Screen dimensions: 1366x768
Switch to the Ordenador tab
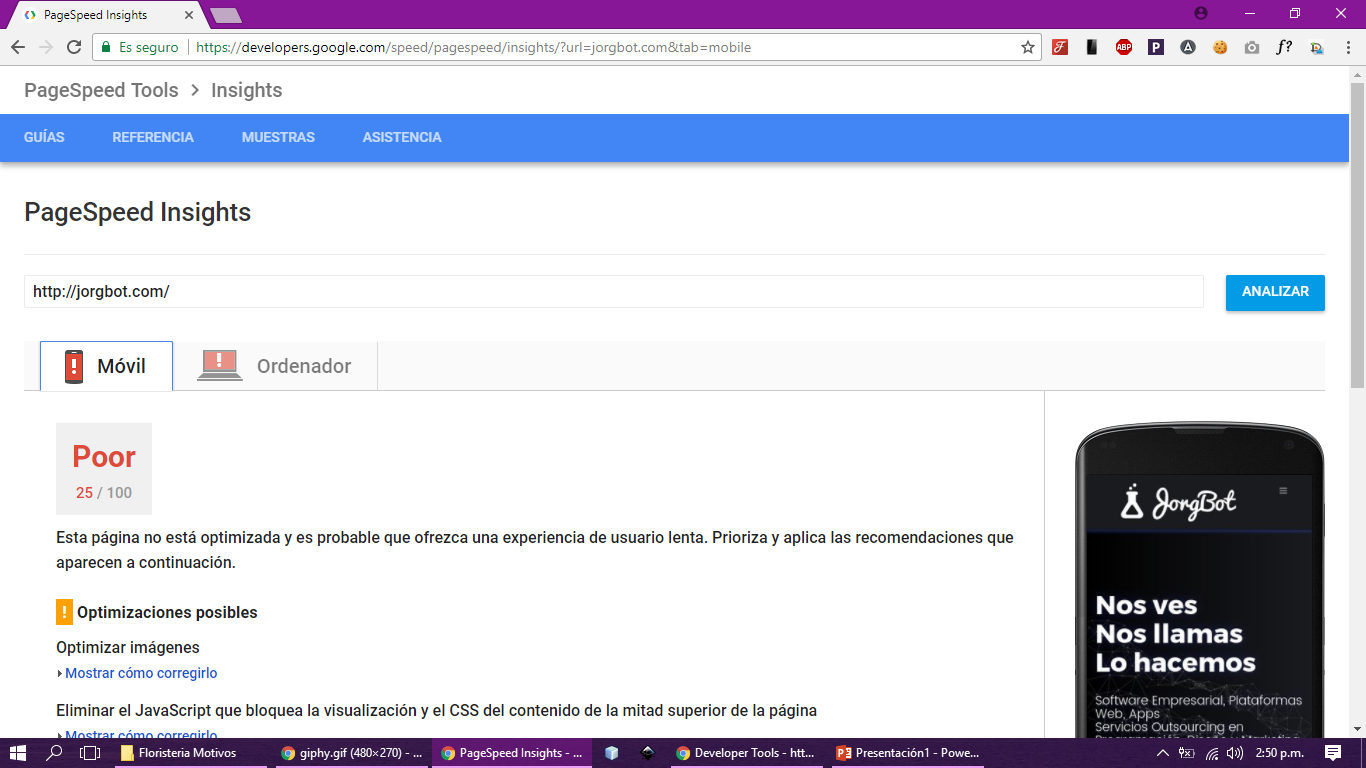275,366
